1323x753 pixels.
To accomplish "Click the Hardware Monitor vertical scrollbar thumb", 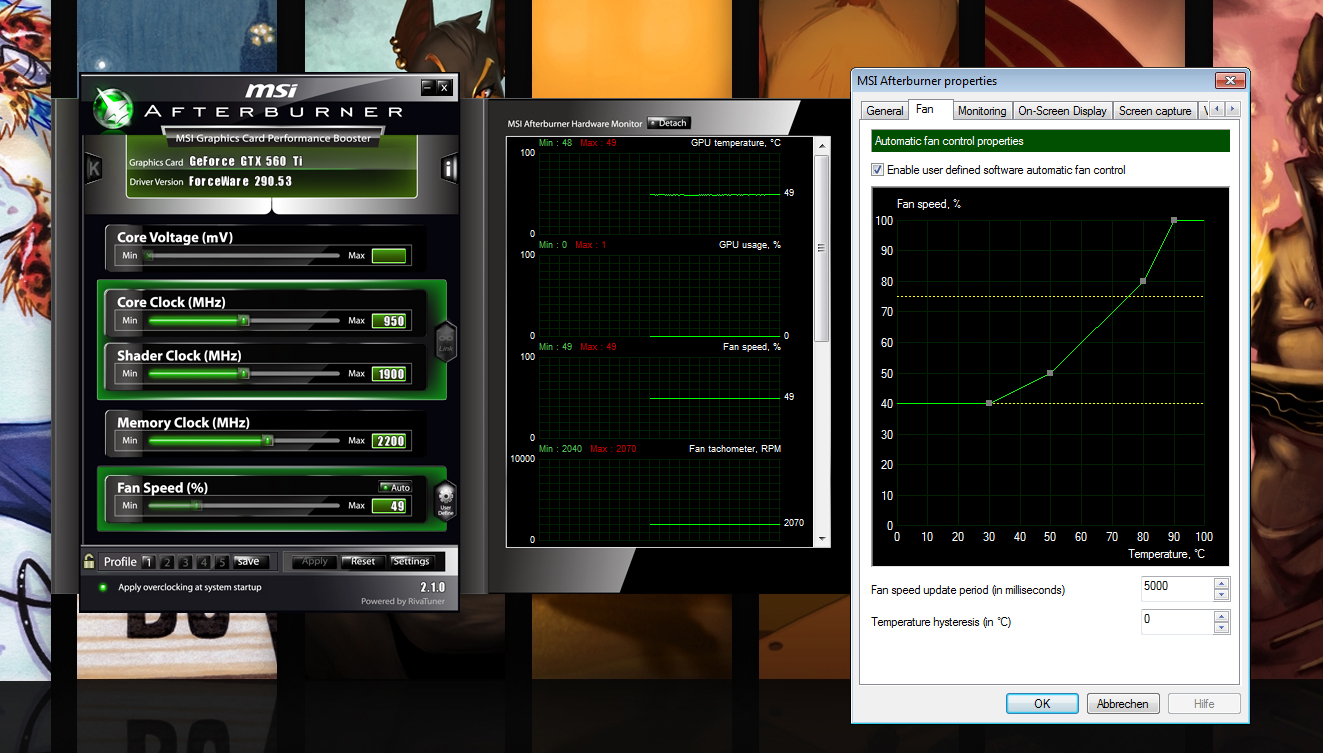I will coord(823,248).
